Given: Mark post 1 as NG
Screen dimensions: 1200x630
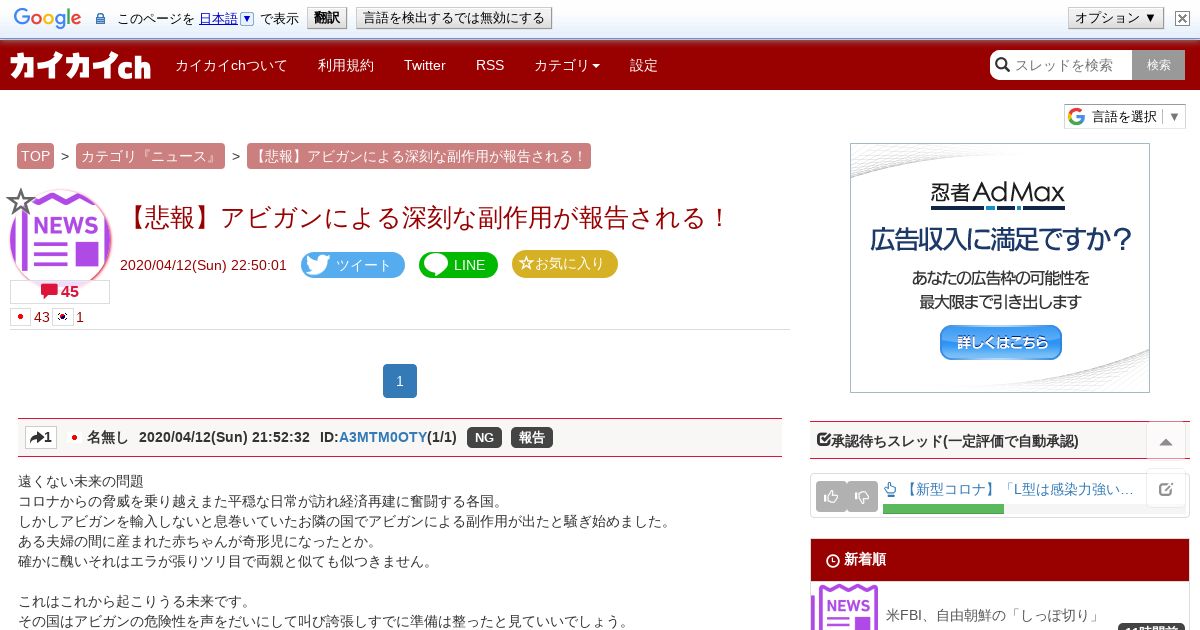Looking at the screenshot, I should tap(484, 437).
